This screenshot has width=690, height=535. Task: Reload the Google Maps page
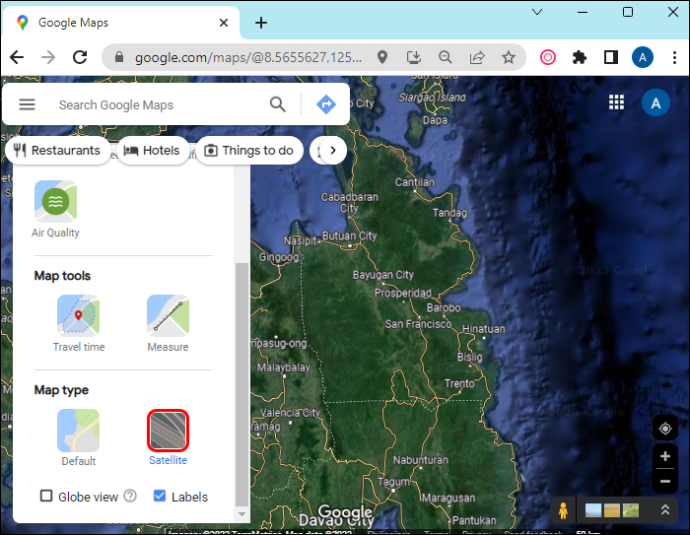point(80,57)
